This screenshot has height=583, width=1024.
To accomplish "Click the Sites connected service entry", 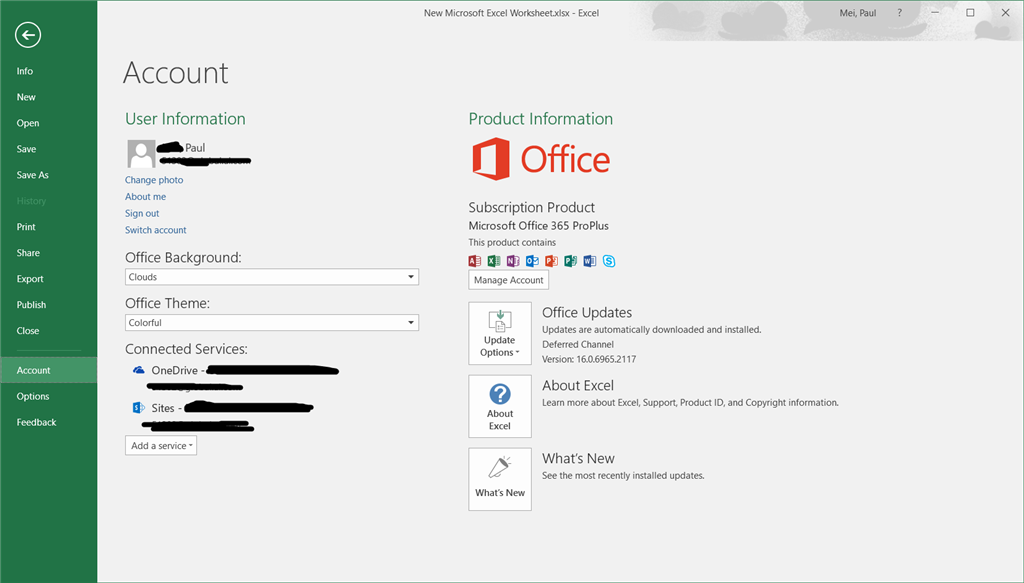I will [223, 415].
